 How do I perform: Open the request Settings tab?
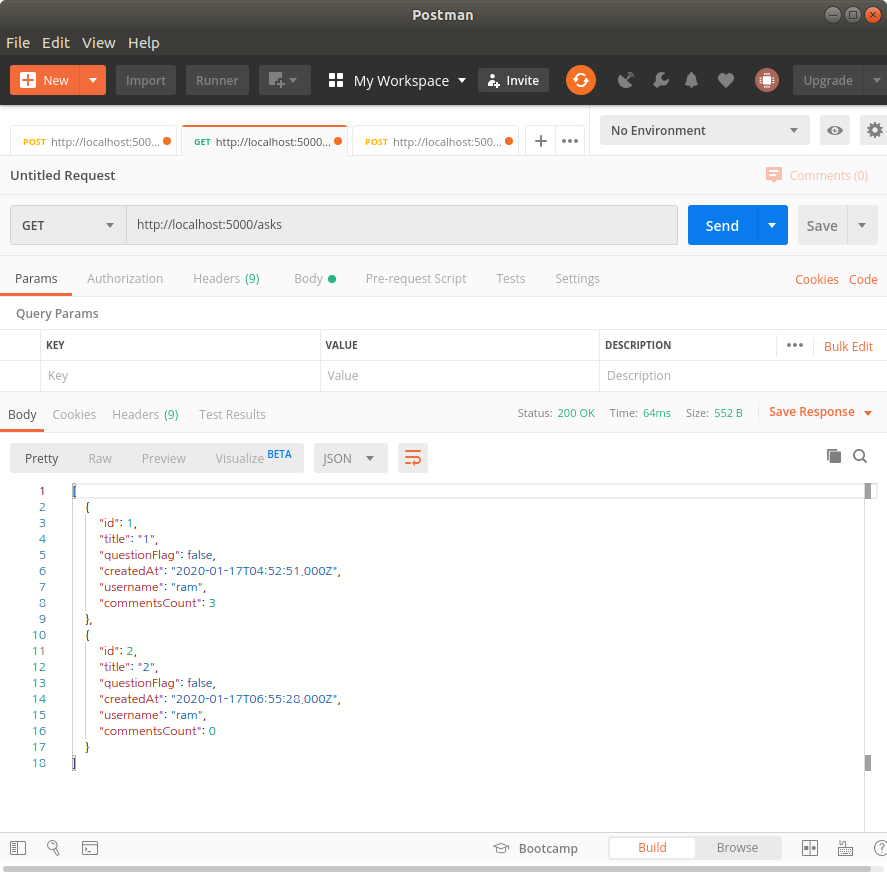(x=577, y=279)
